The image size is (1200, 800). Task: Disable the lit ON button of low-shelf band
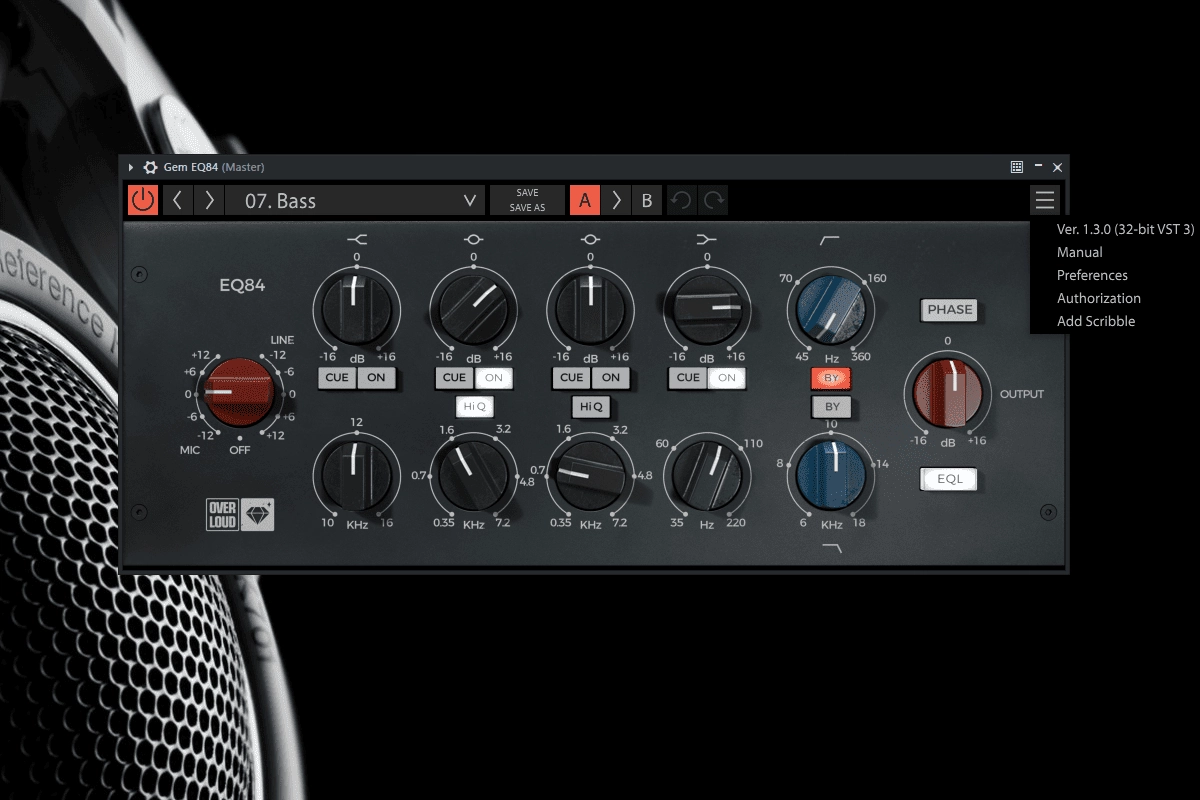tap(727, 377)
